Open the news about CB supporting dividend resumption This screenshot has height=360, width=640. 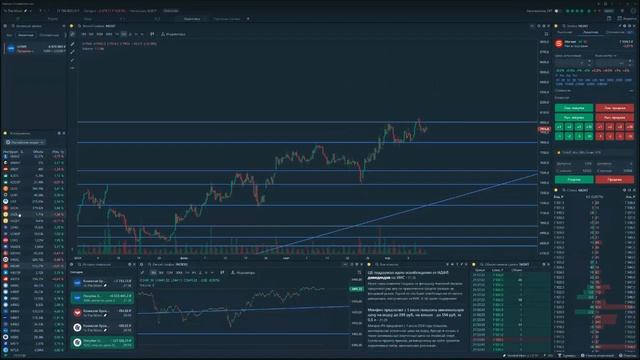408,275
